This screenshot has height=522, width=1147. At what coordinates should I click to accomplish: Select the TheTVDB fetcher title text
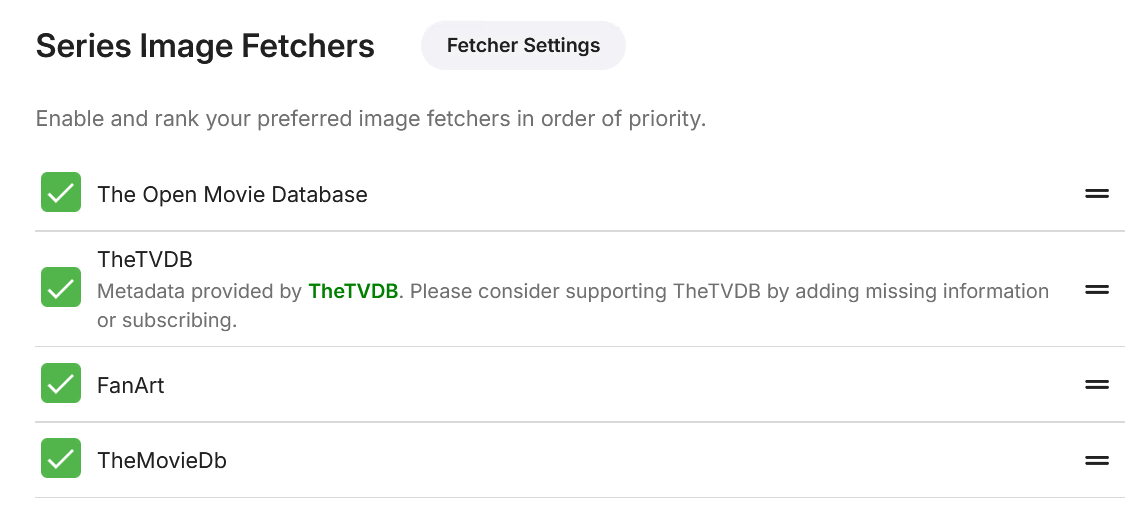tap(145, 259)
